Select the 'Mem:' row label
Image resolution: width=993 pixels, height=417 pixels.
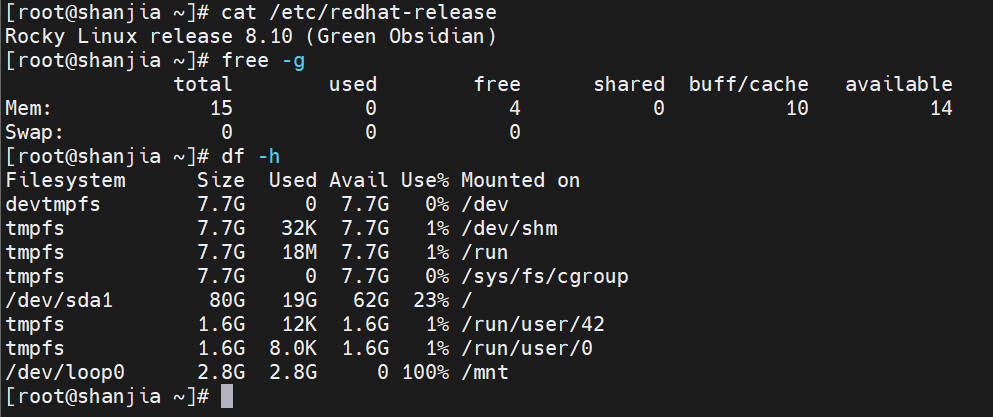[x=30, y=109]
